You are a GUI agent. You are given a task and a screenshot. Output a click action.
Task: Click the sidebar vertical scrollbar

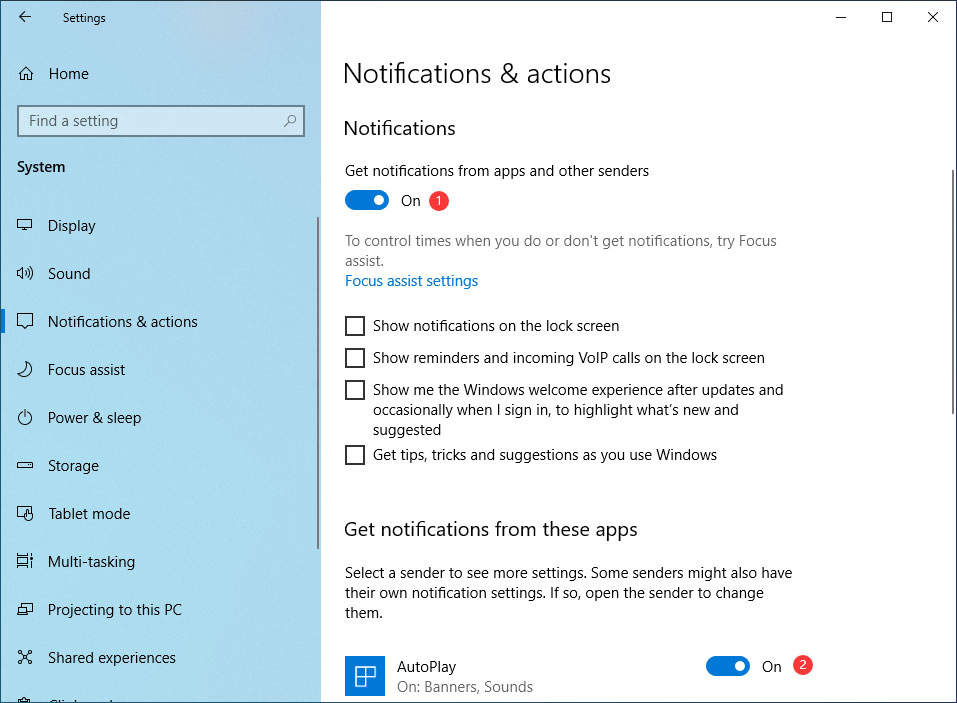coord(318,383)
